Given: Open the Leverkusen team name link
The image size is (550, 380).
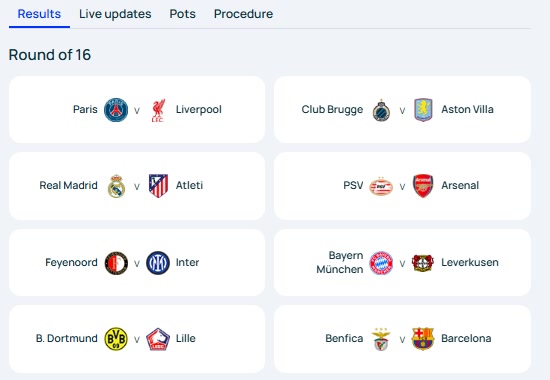Looking at the screenshot, I should [x=470, y=262].
